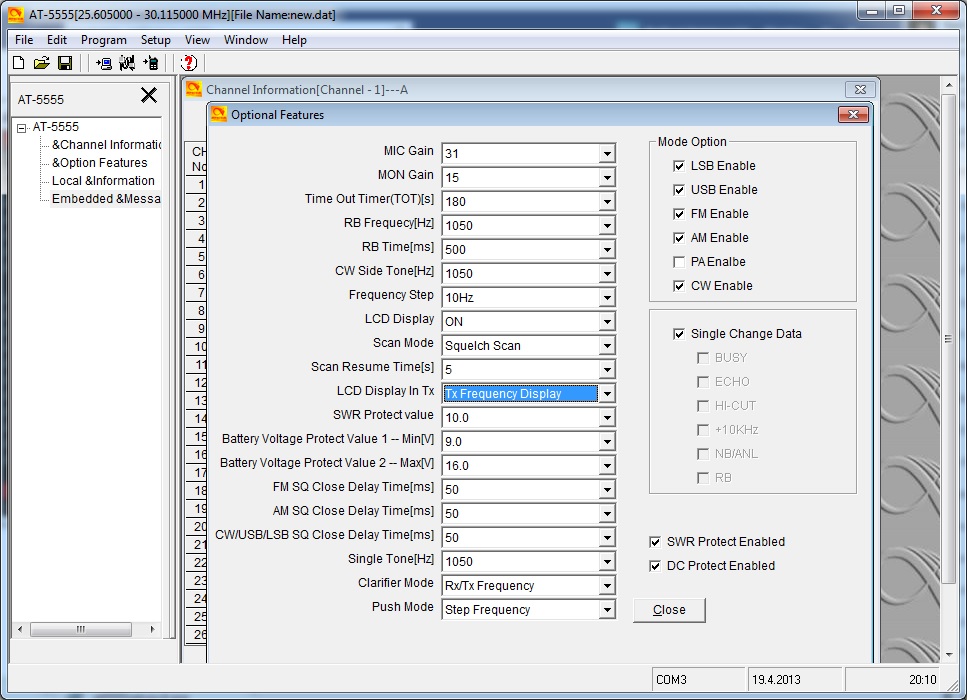This screenshot has height=700, width=967.
Task: Click the read-from-radio to computer icon
Action: [104, 63]
